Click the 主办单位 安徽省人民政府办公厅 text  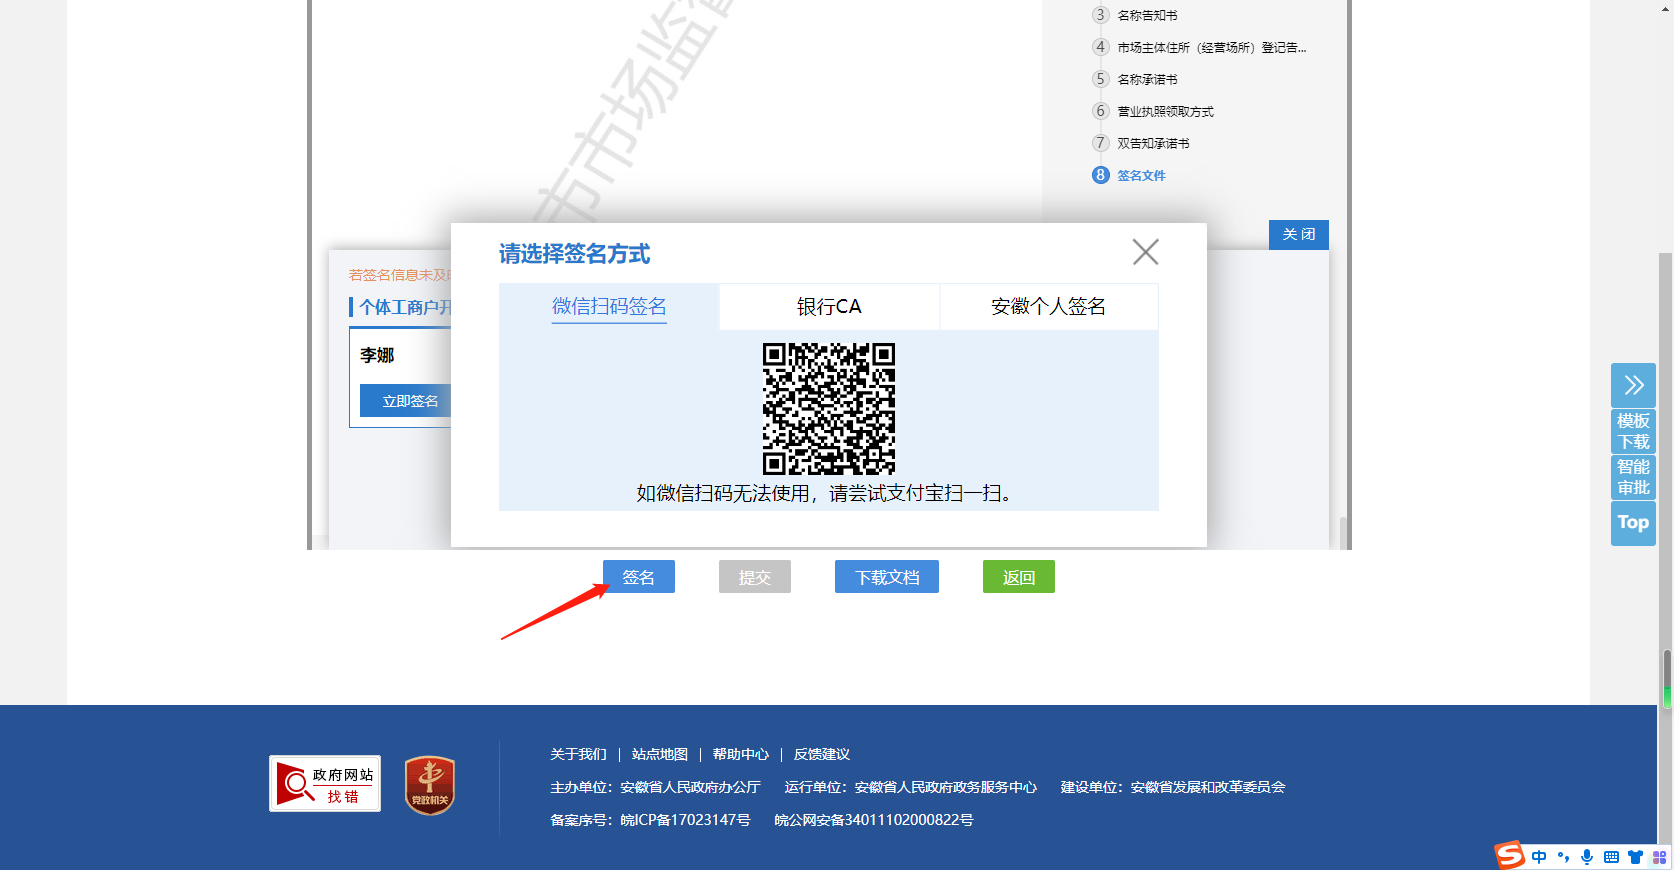(655, 787)
